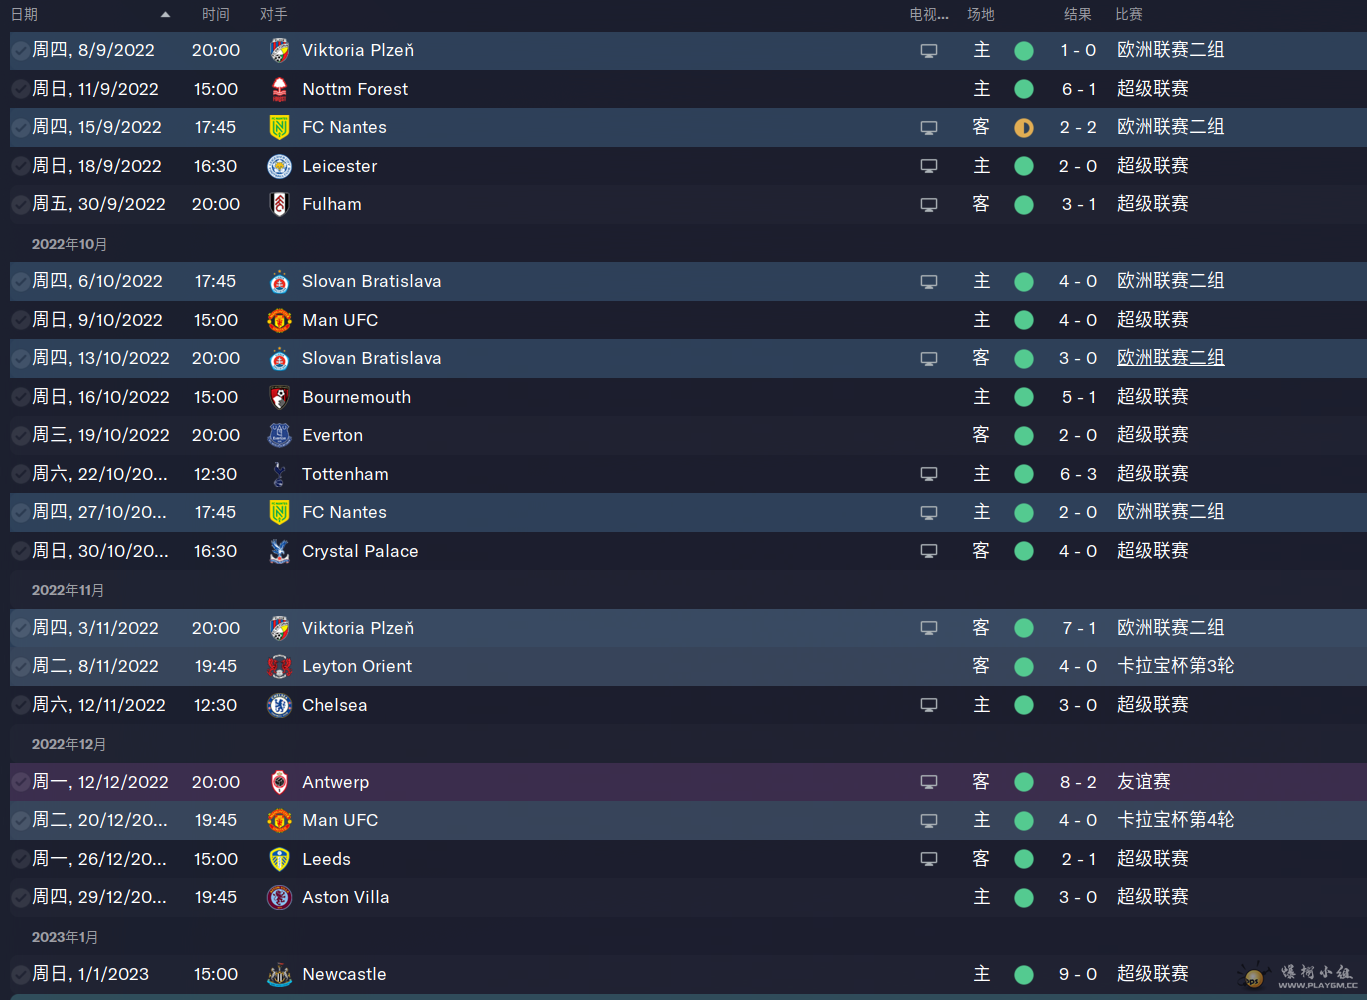
Task: Click the Leicester club crest icon
Action: pos(280,166)
